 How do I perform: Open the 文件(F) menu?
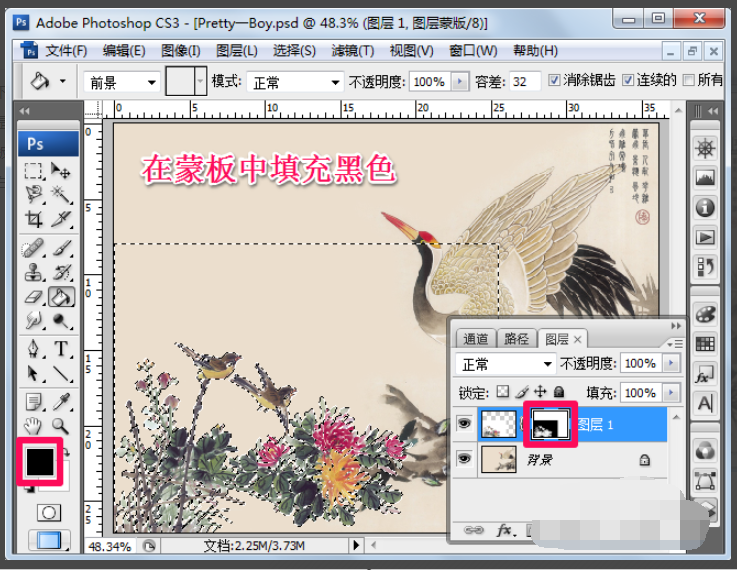click(x=66, y=51)
